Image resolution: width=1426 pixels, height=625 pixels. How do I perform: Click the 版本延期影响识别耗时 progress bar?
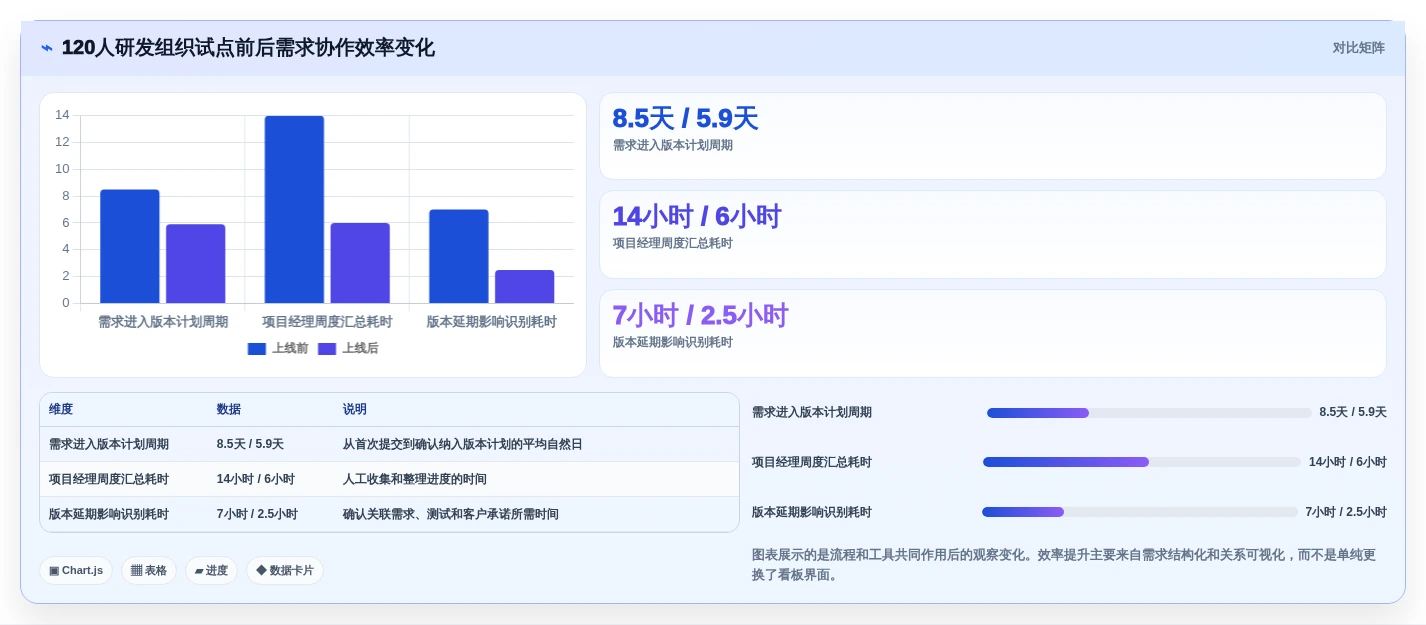[x=1140, y=512]
